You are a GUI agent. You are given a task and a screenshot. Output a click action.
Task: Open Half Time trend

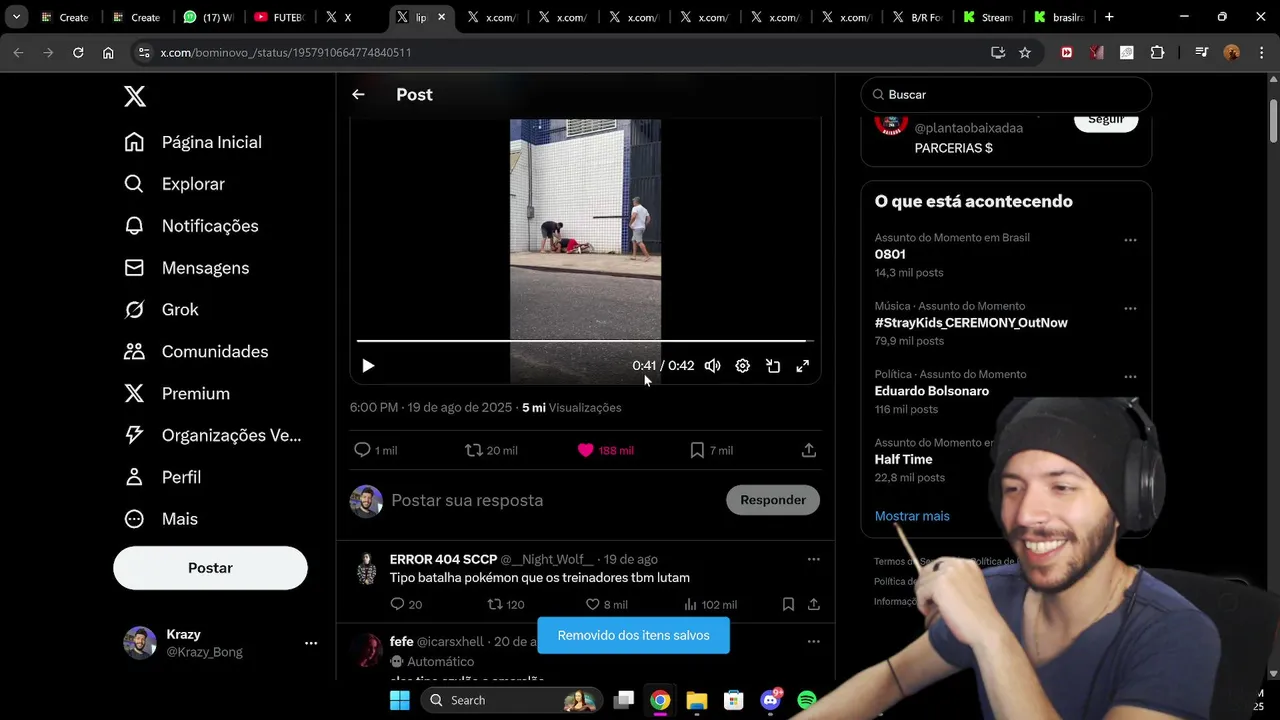[x=903, y=459]
